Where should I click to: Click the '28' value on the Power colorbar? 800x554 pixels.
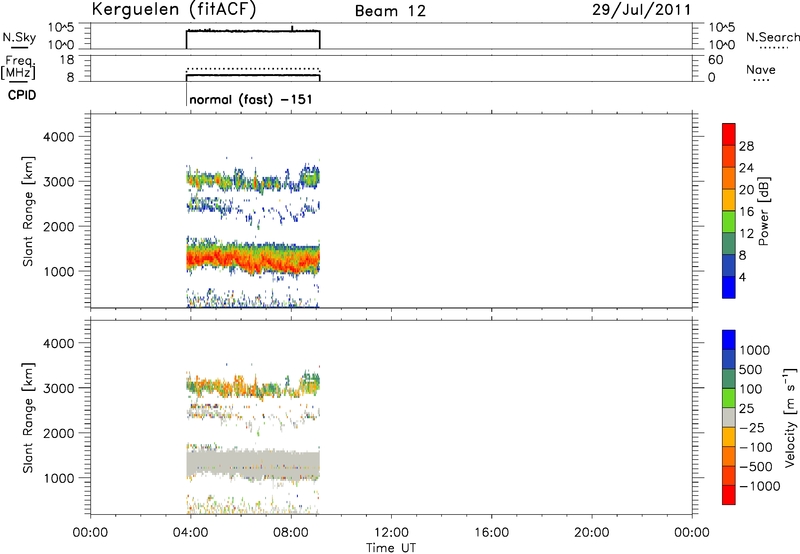(x=746, y=146)
